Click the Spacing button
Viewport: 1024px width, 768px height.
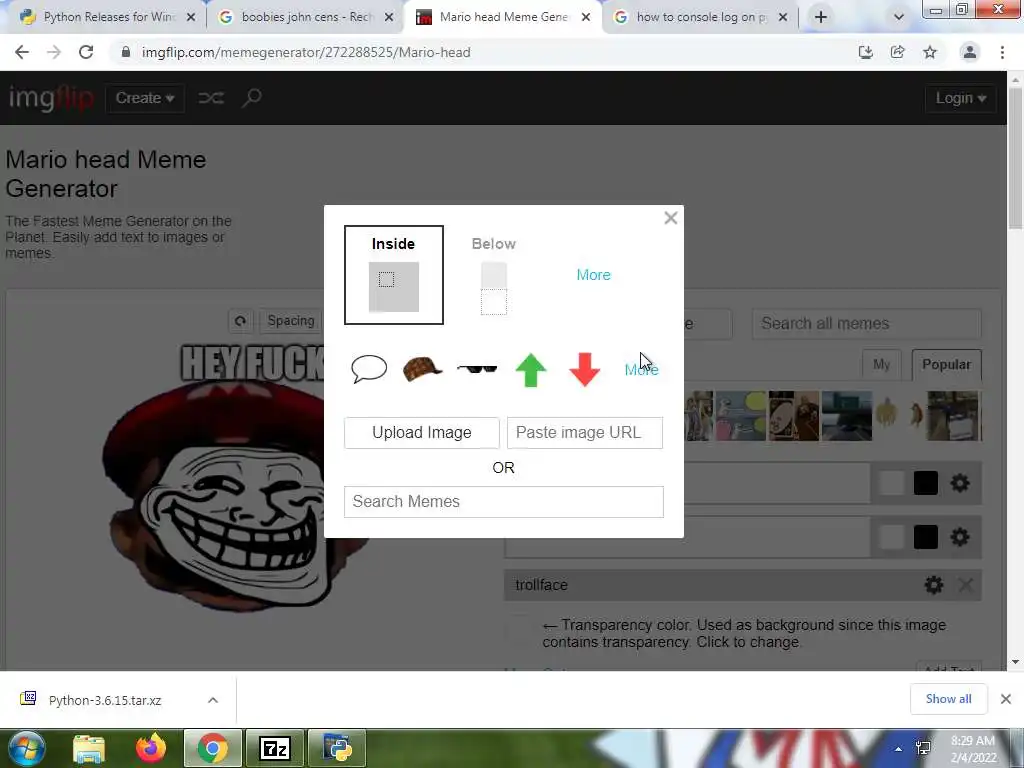tap(291, 321)
